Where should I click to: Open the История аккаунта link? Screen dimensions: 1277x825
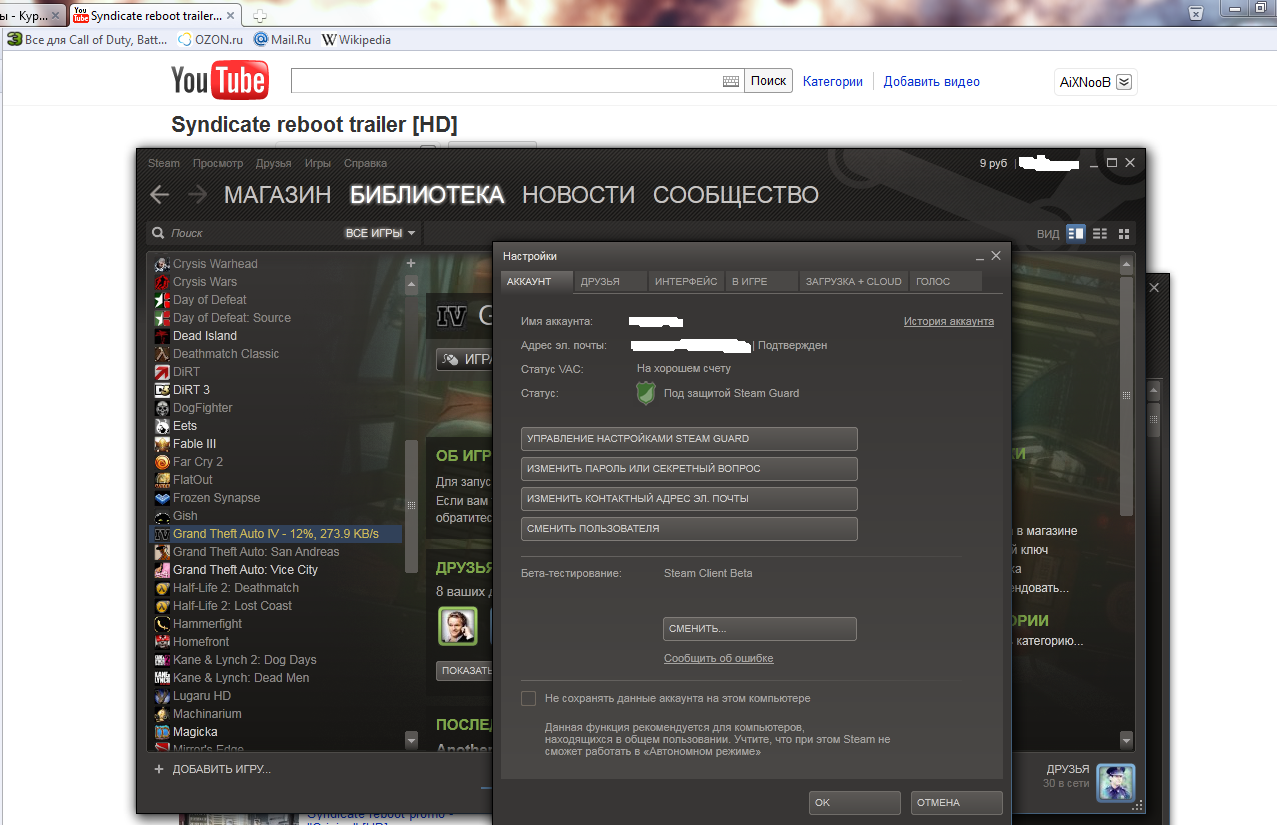pyautogui.click(x=949, y=322)
